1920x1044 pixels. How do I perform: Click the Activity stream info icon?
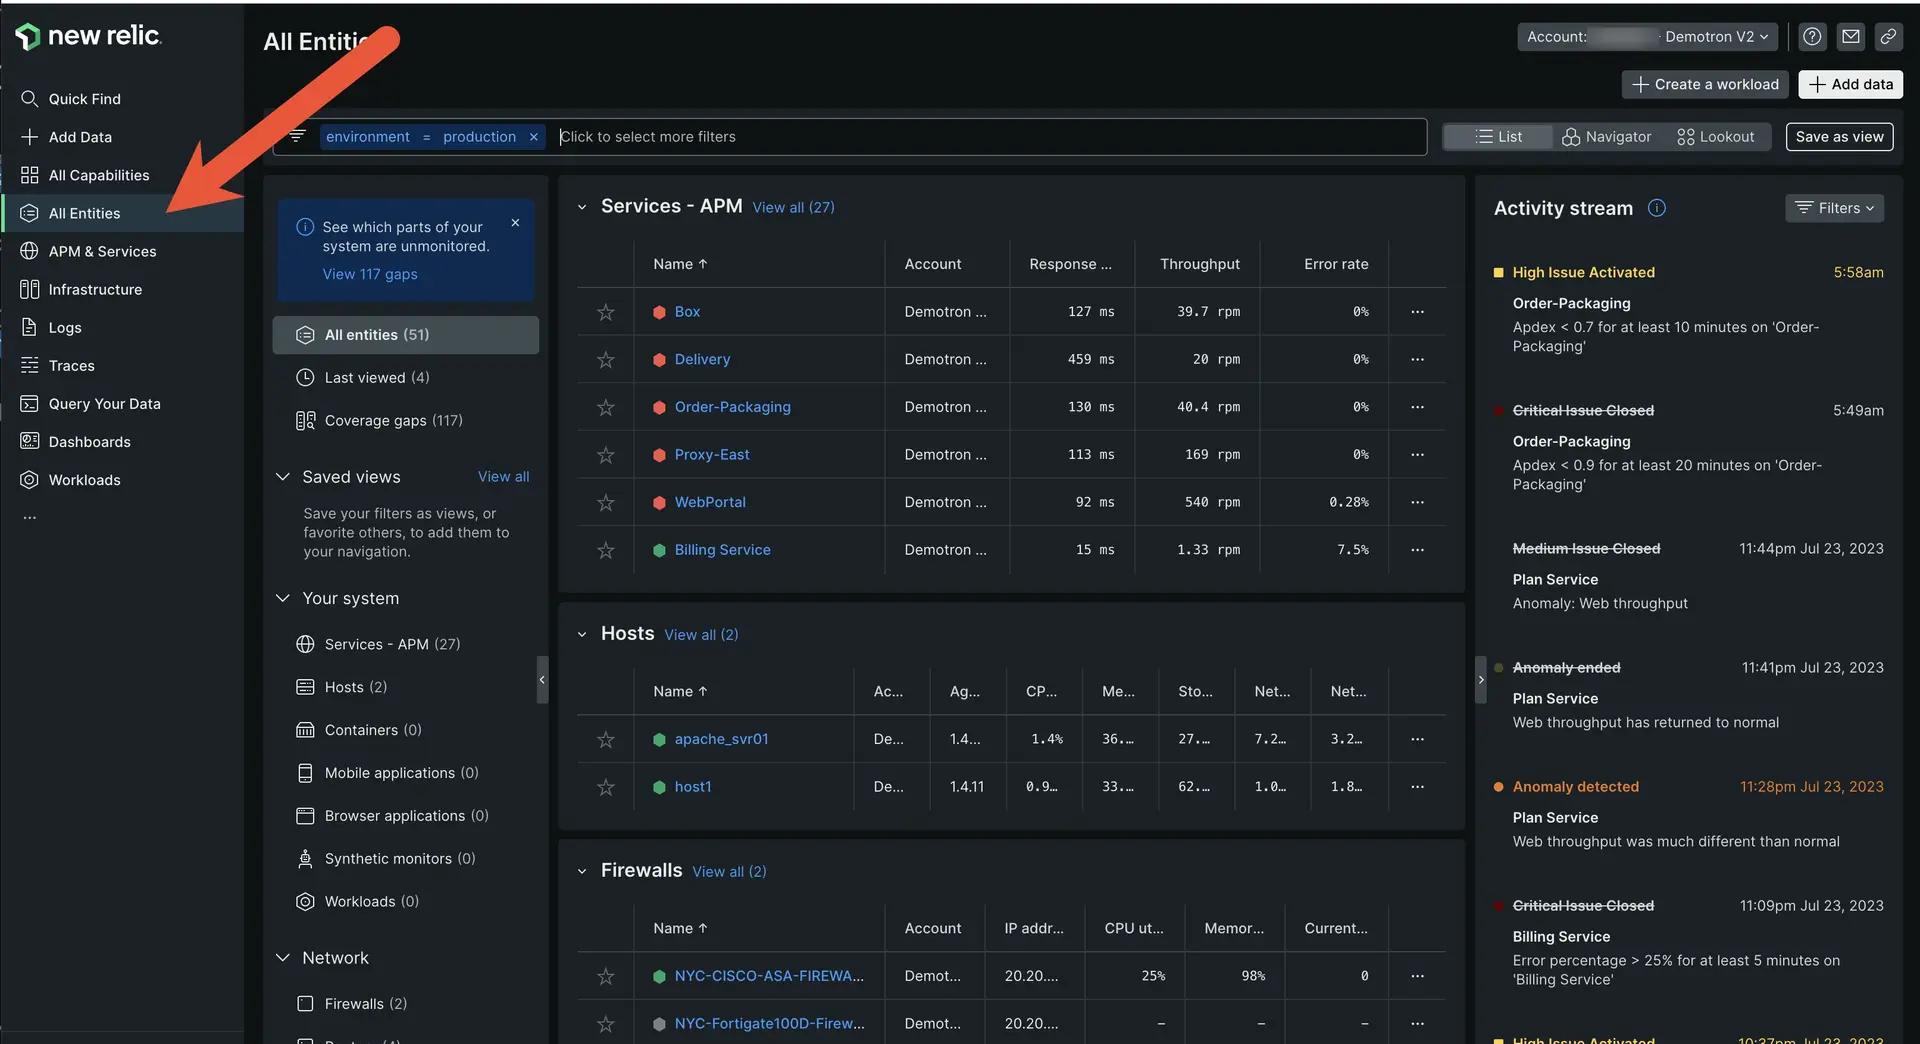(x=1656, y=208)
